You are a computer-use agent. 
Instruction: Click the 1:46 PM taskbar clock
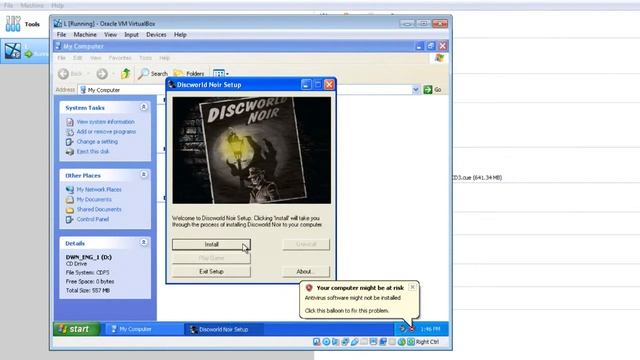point(430,329)
